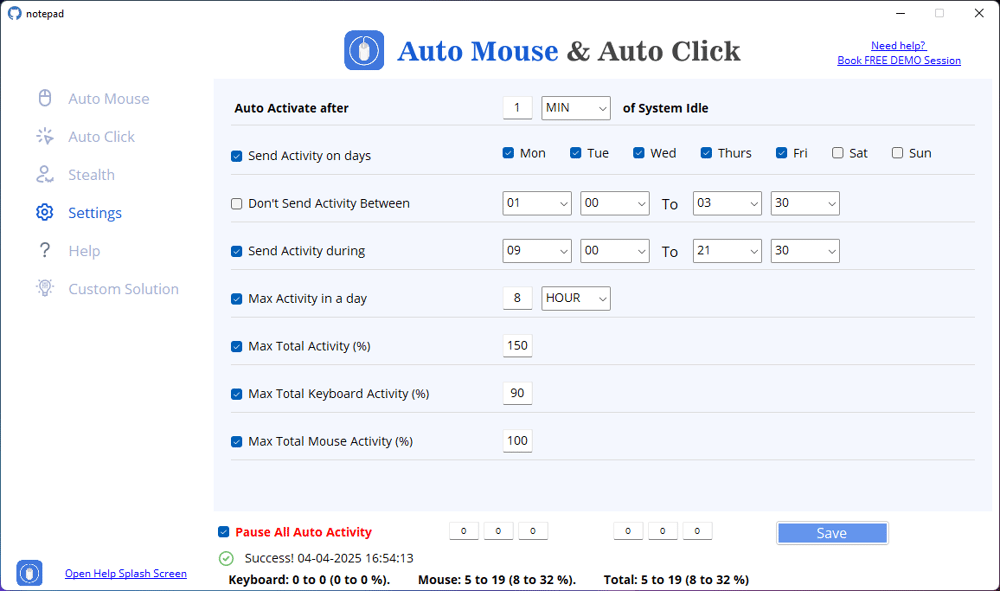Open the Stealth section
This screenshot has width=1000, height=591.
pyautogui.click(x=91, y=175)
